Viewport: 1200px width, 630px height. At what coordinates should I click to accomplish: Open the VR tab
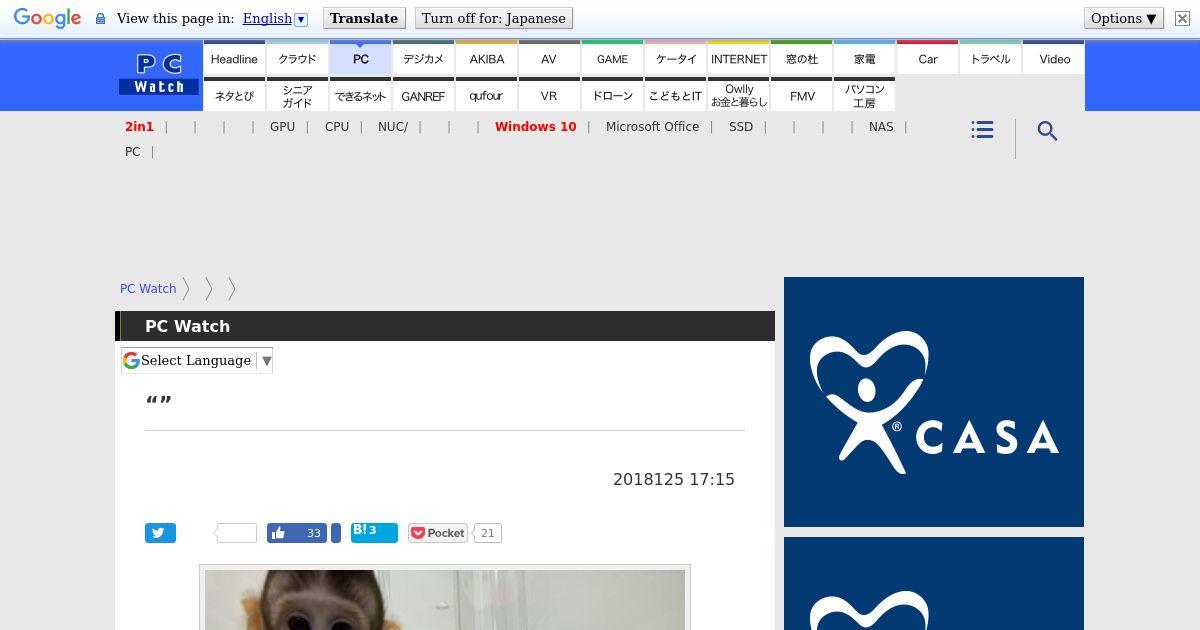tap(549, 95)
